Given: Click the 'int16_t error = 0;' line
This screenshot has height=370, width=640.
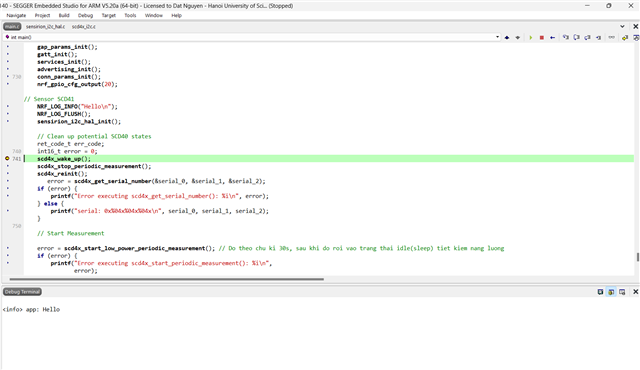Looking at the screenshot, I should pyautogui.click(x=67, y=151).
